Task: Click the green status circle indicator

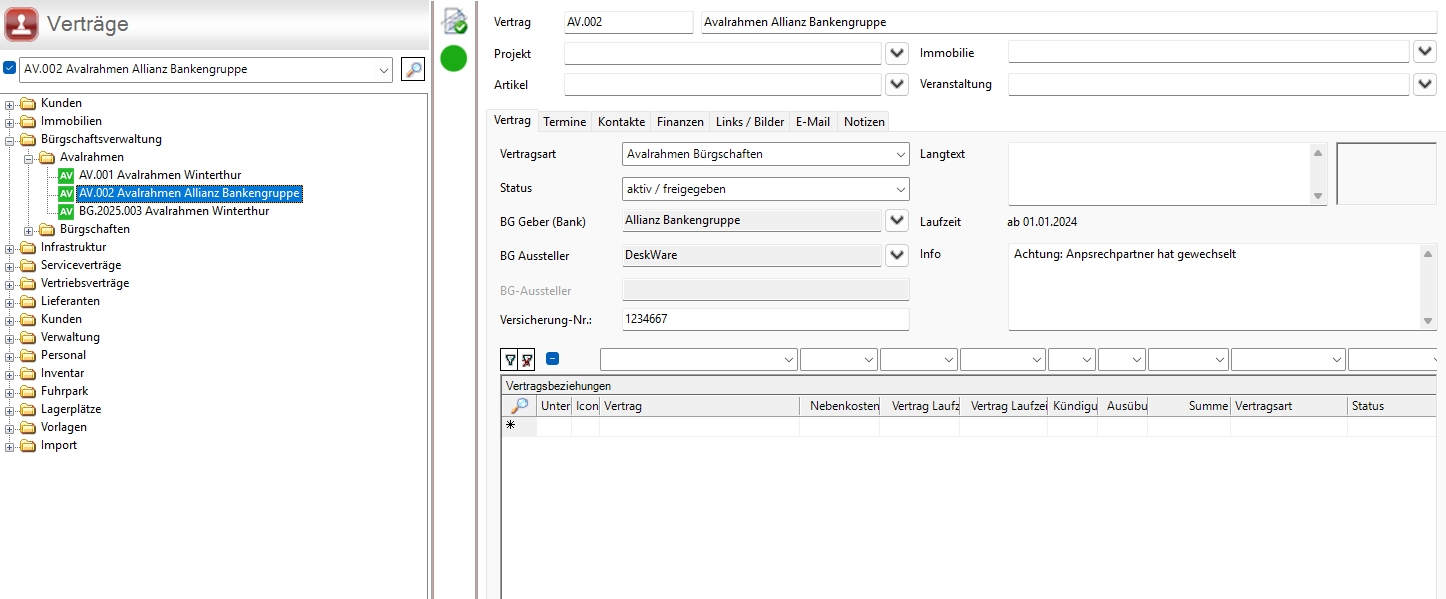Action: click(x=454, y=58)
